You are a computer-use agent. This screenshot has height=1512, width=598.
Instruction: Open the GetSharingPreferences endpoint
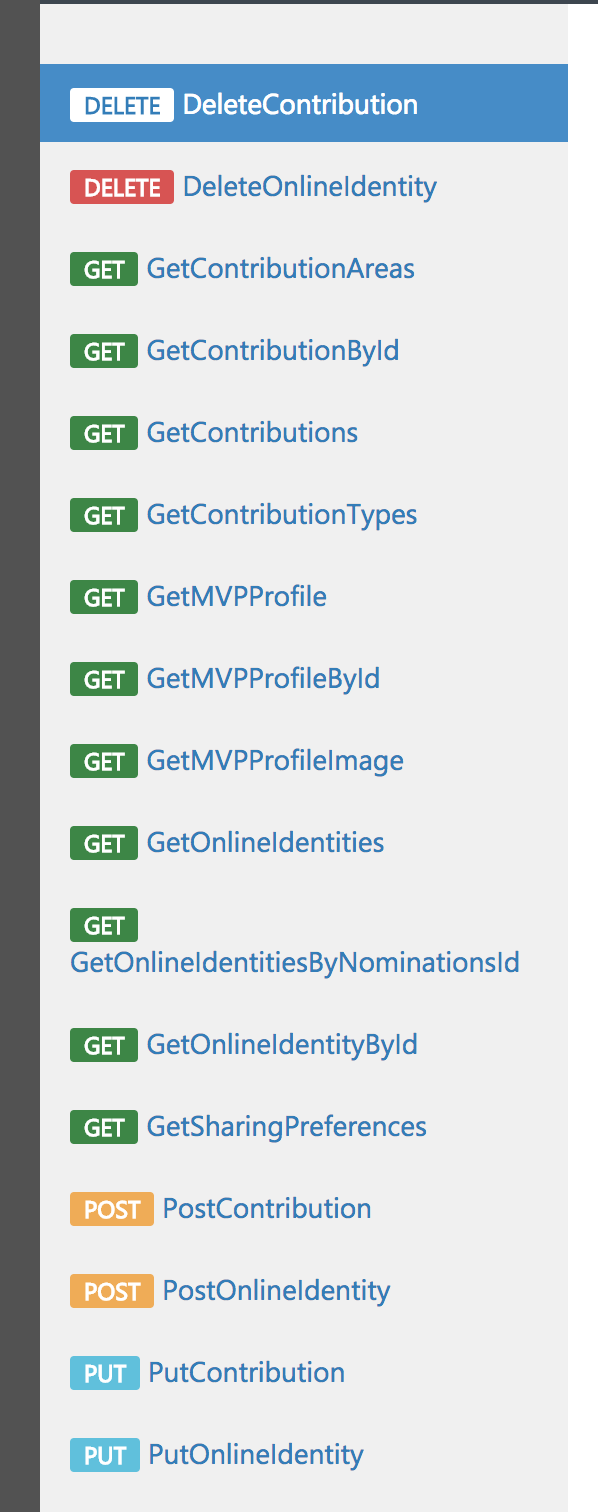pos(287,1126)
